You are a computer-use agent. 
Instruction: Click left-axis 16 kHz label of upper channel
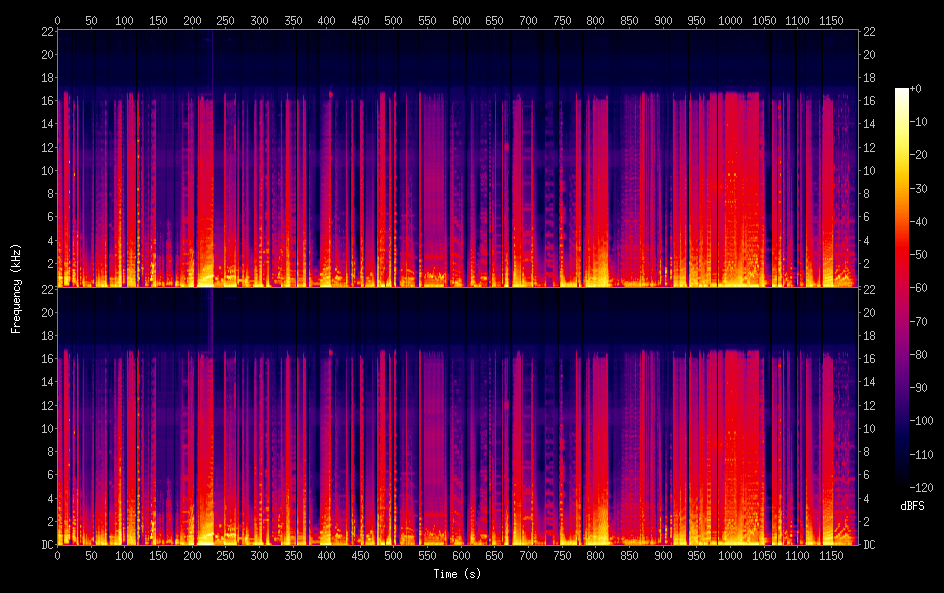coord(44,101)
